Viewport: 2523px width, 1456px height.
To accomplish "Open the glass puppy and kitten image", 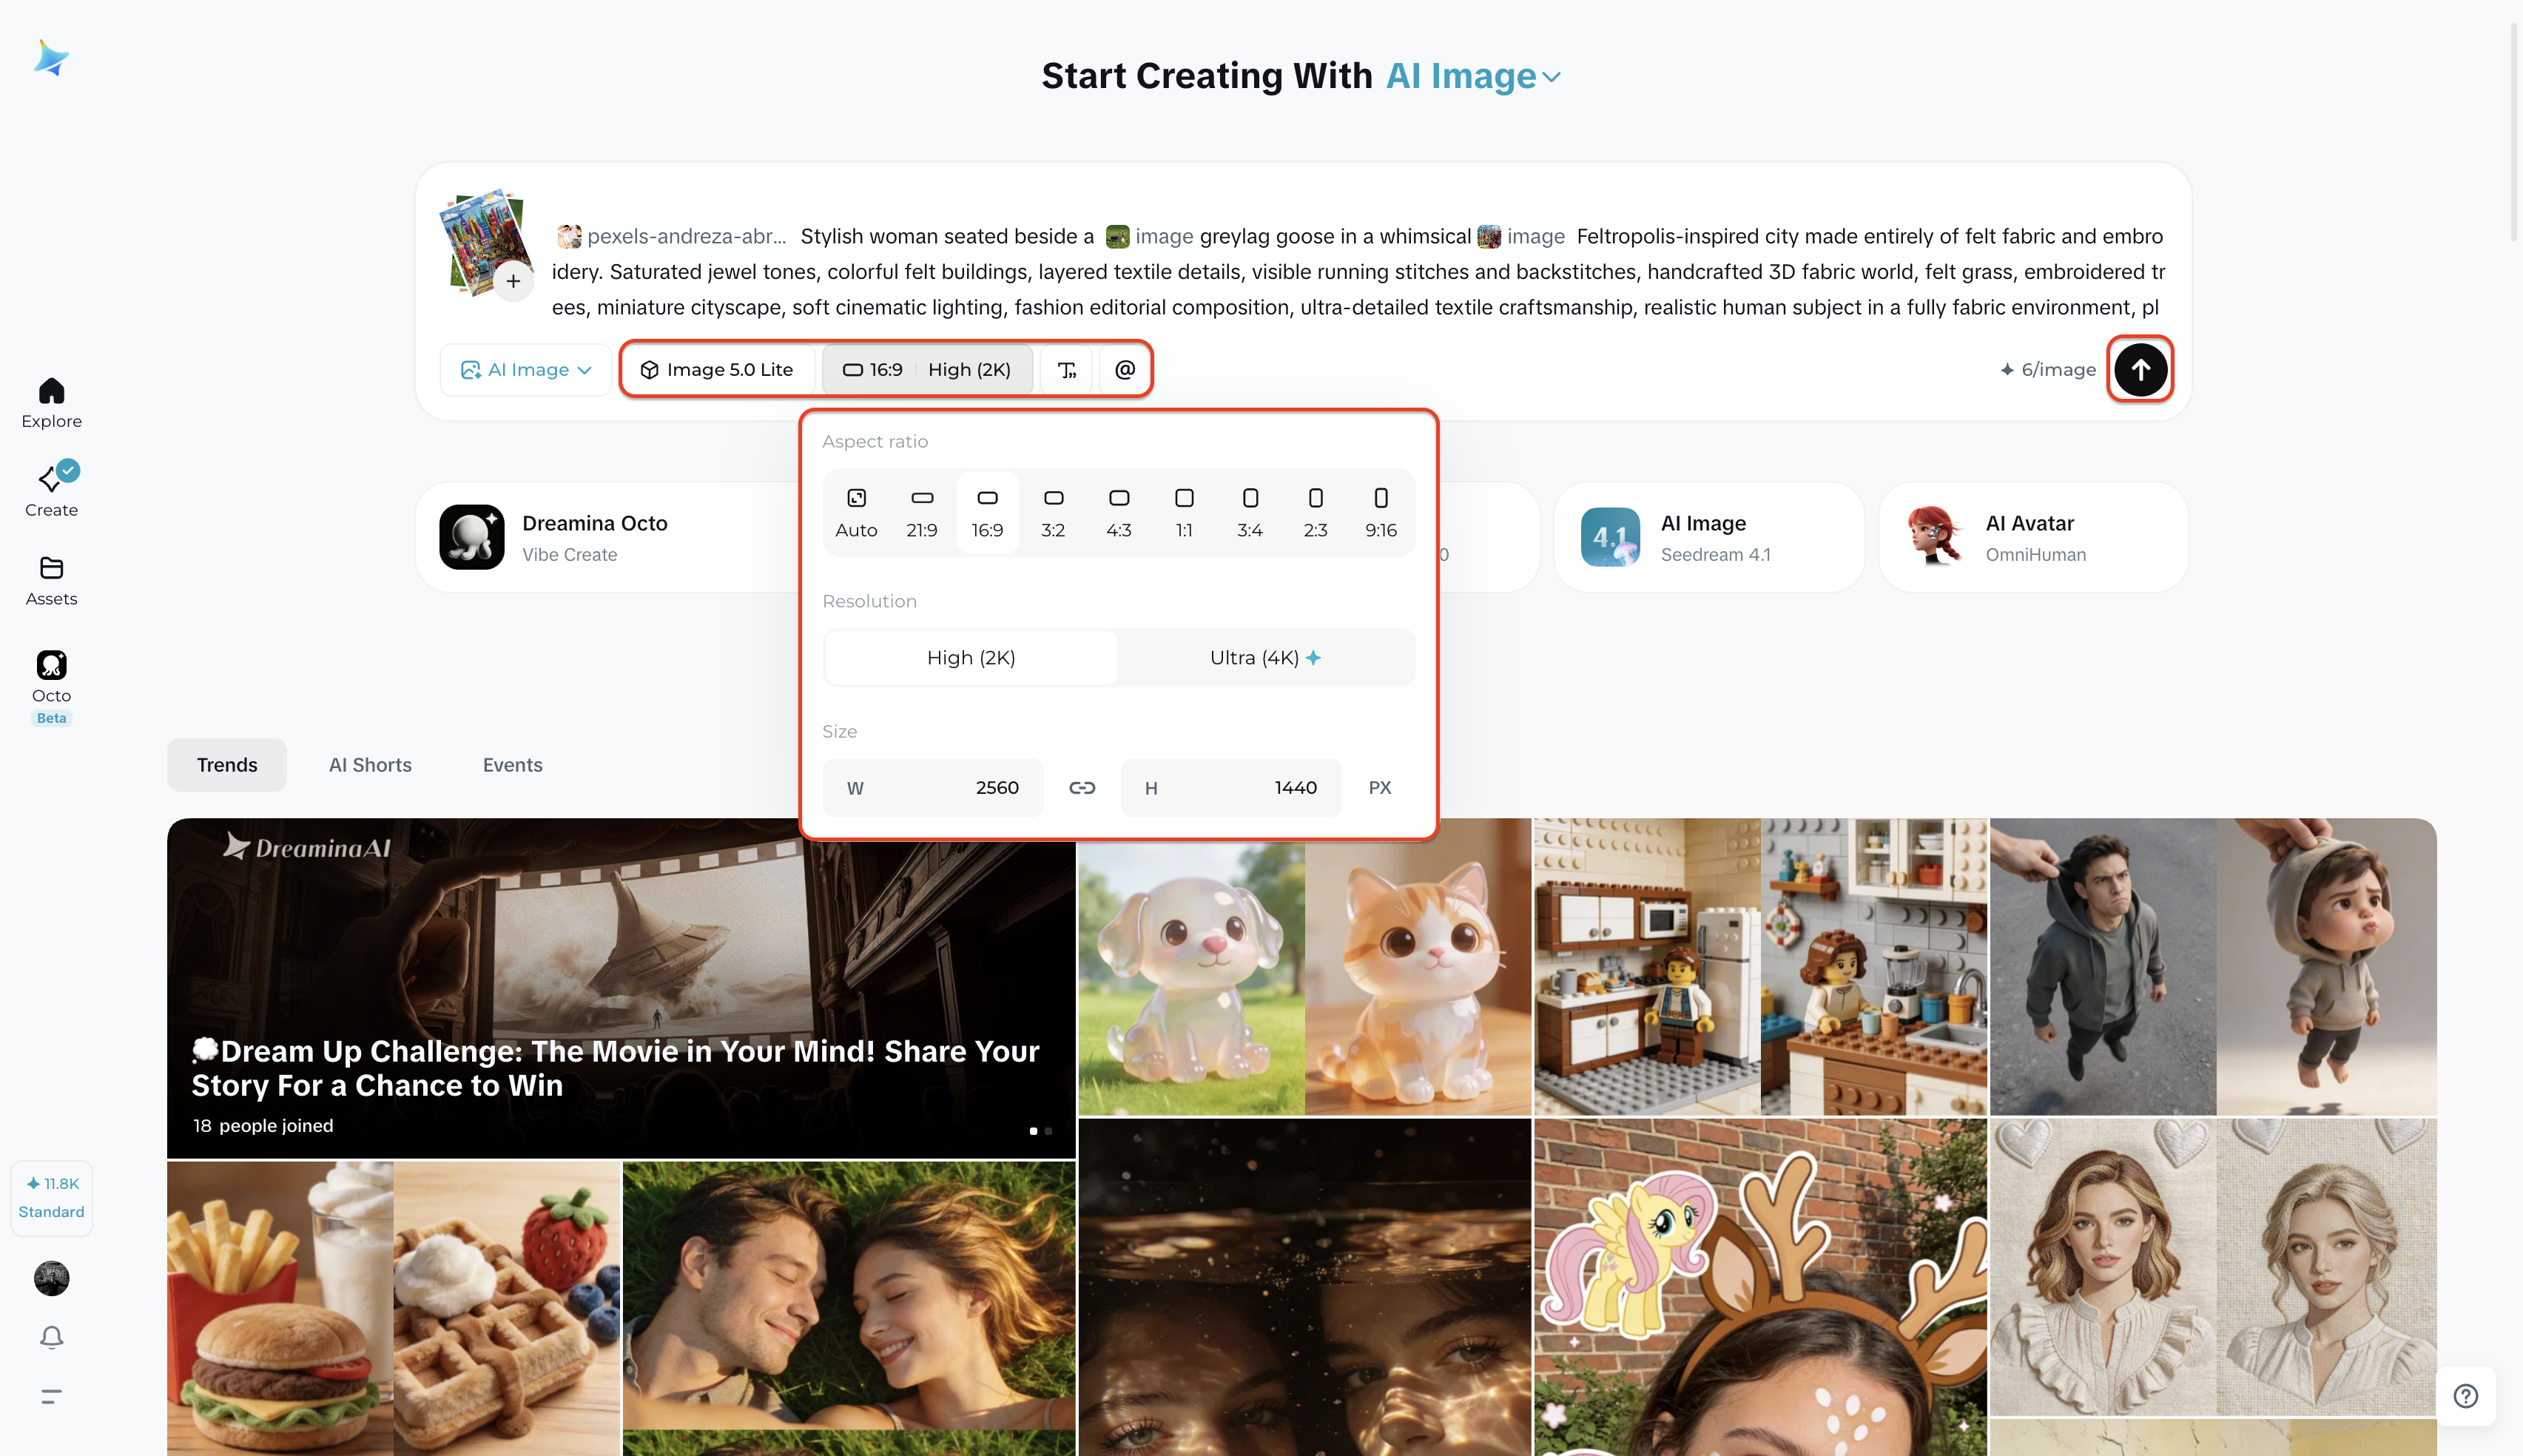I will coord(1304,967).
